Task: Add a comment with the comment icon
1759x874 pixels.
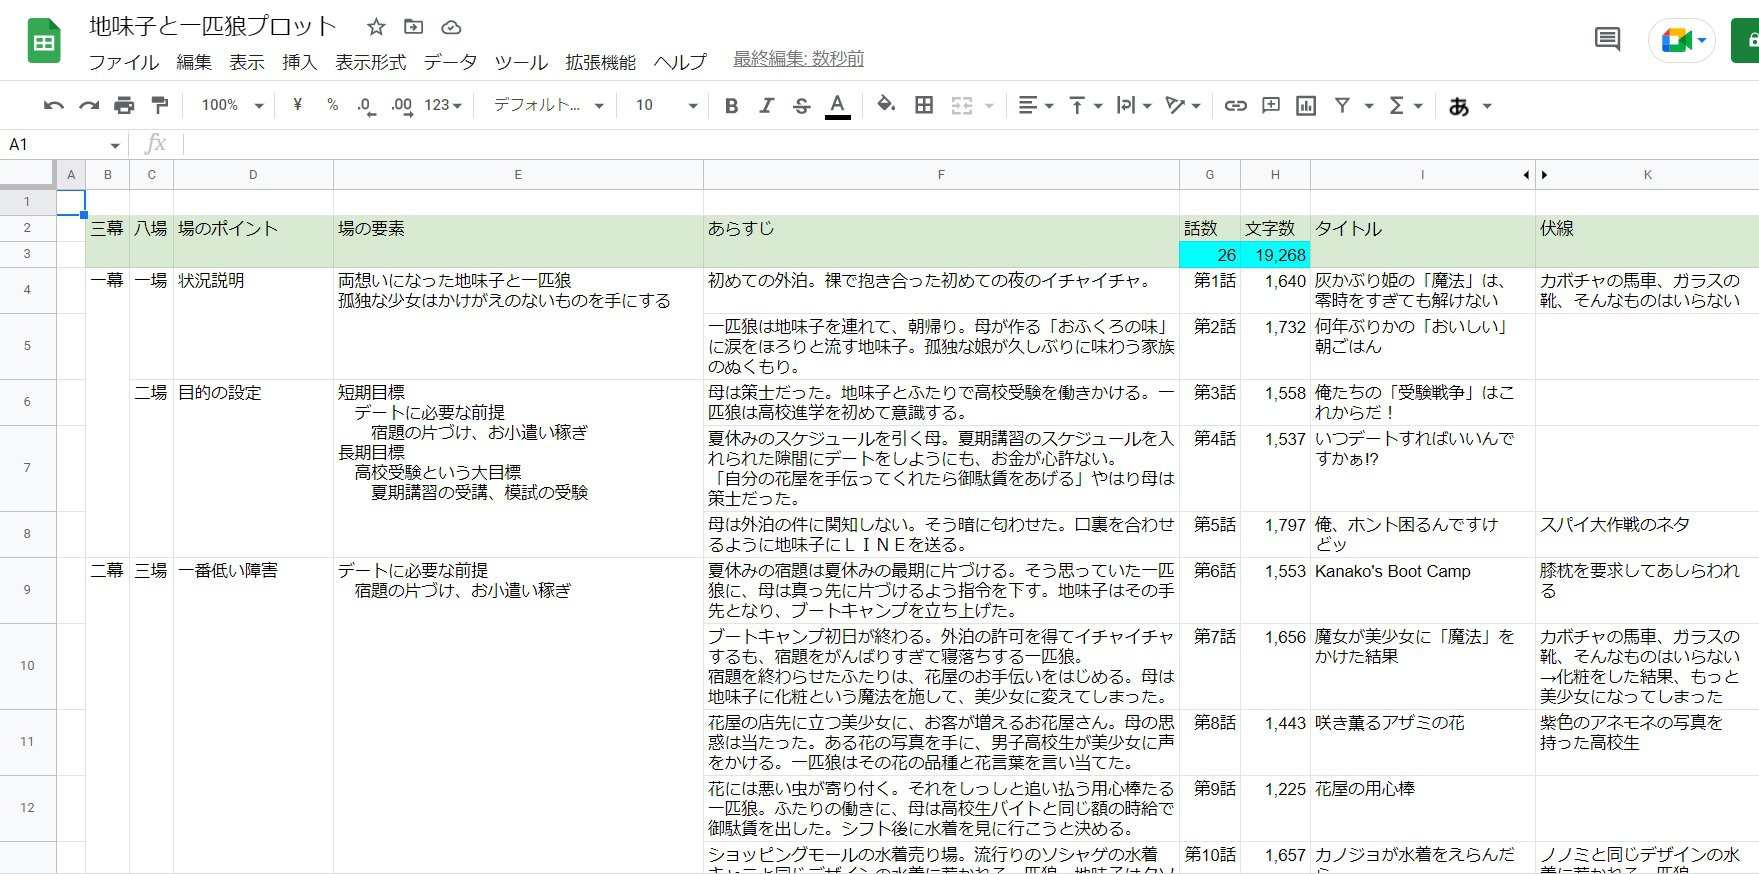Action: coord(1270,105)
